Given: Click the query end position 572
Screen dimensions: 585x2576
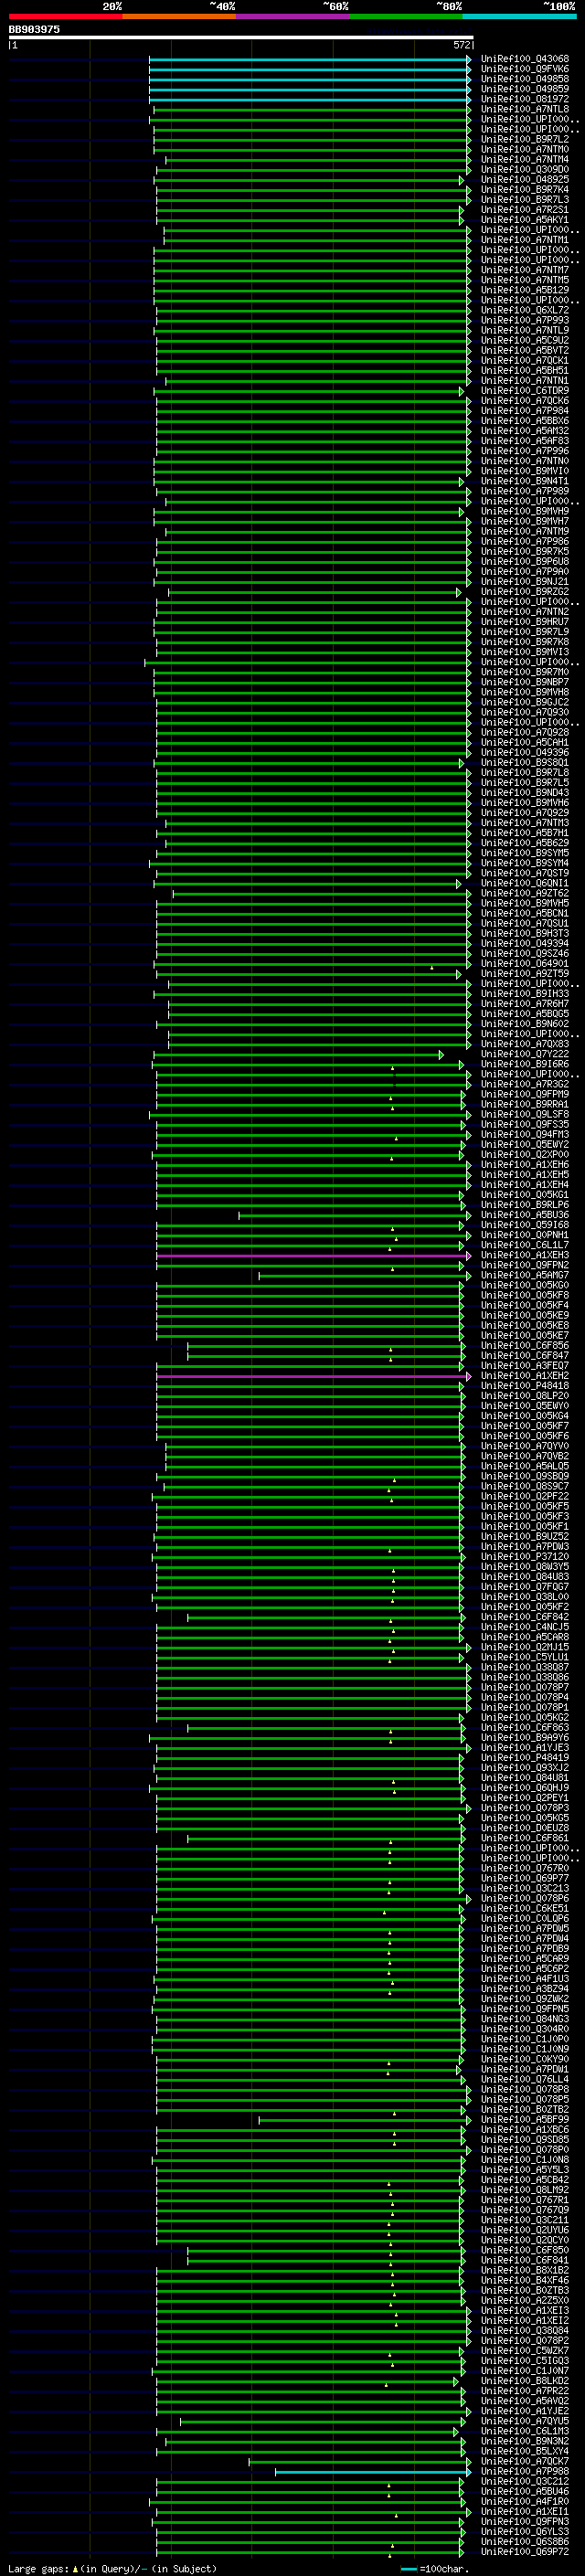Looking at the screenshot, I should coord(461,45).
